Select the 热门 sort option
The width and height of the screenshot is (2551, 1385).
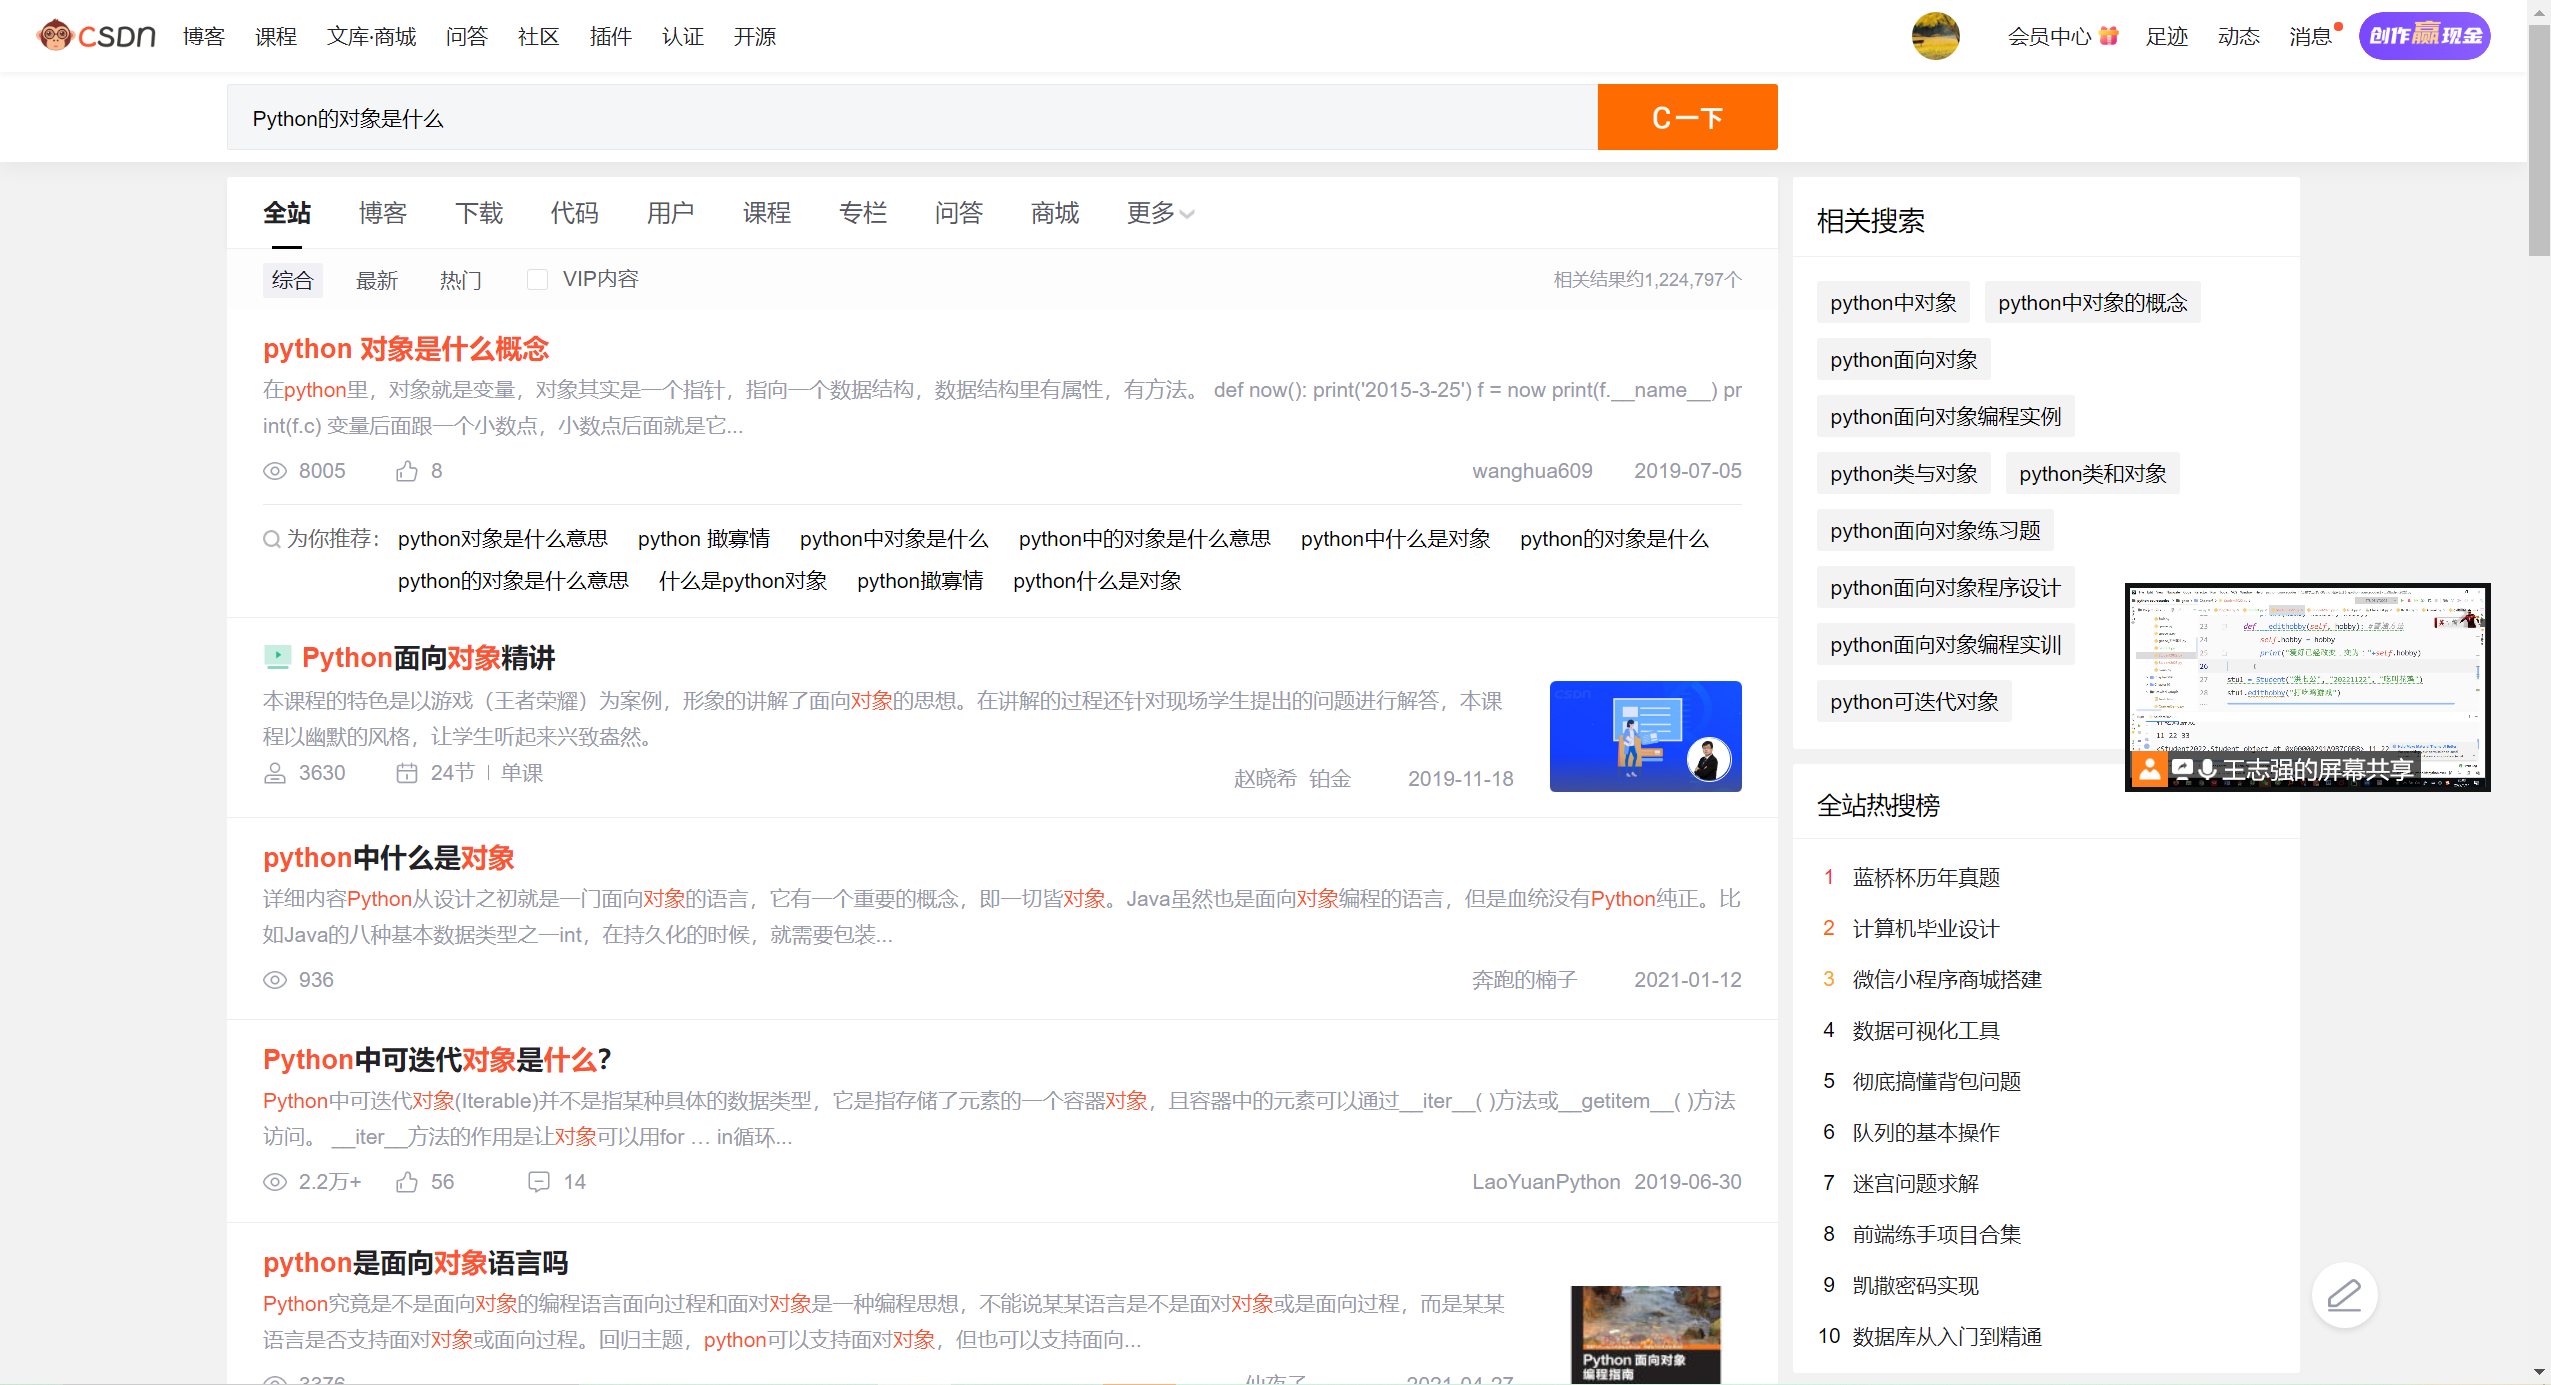[x=460, y=281]
